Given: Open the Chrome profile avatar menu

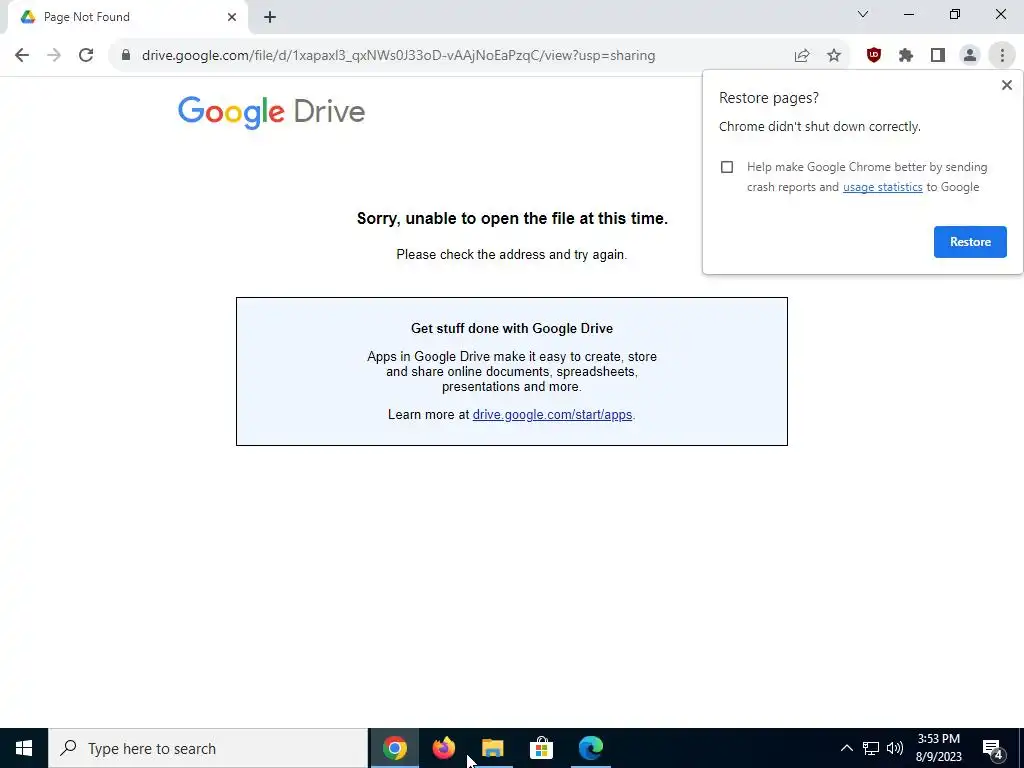Looking at the screenshot, I should (970, 56).
